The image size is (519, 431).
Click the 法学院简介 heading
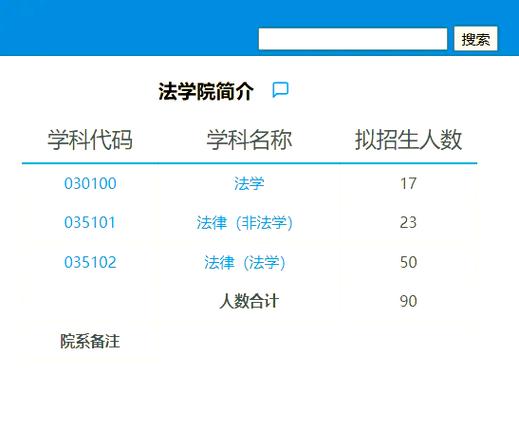[206, 91]
